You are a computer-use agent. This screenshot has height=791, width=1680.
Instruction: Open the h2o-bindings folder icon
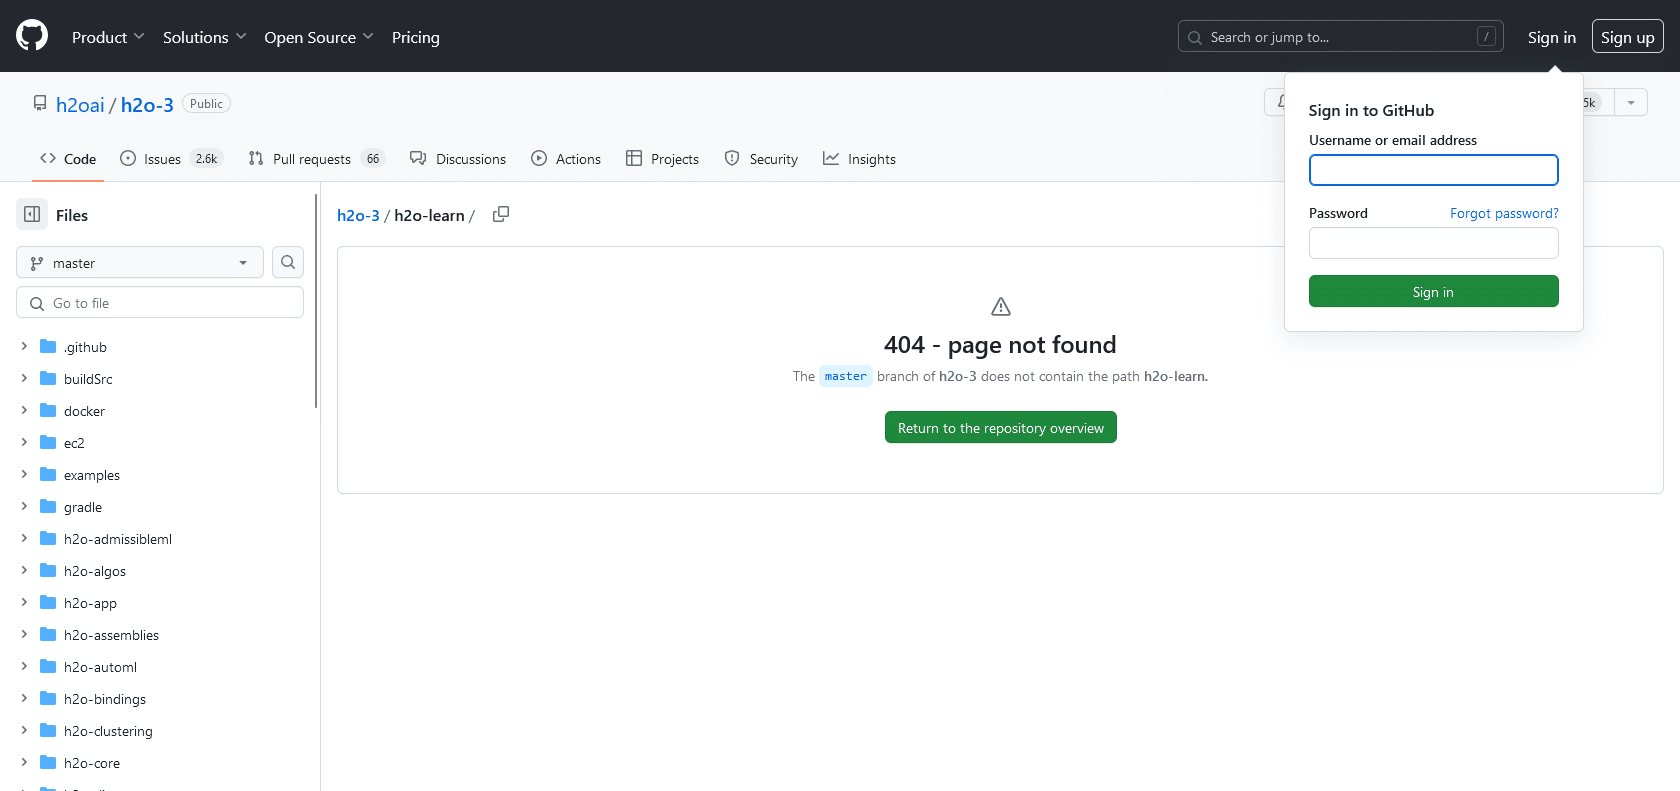tap(48, 698)
